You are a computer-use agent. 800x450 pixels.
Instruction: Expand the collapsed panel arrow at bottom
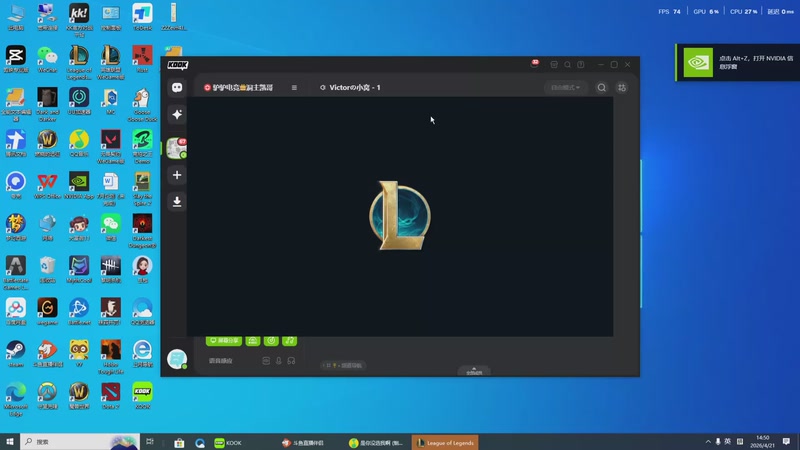(474, 371)
